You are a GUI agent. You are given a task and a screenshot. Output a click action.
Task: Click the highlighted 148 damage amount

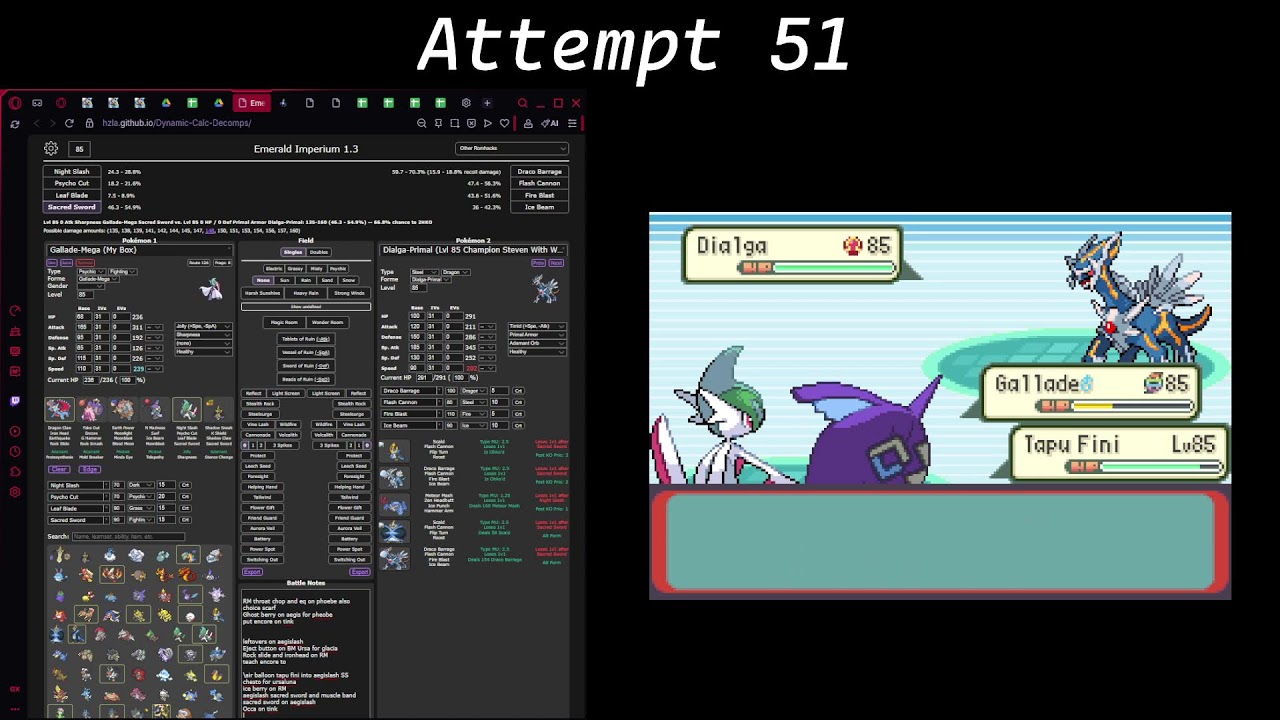(210, 231)
